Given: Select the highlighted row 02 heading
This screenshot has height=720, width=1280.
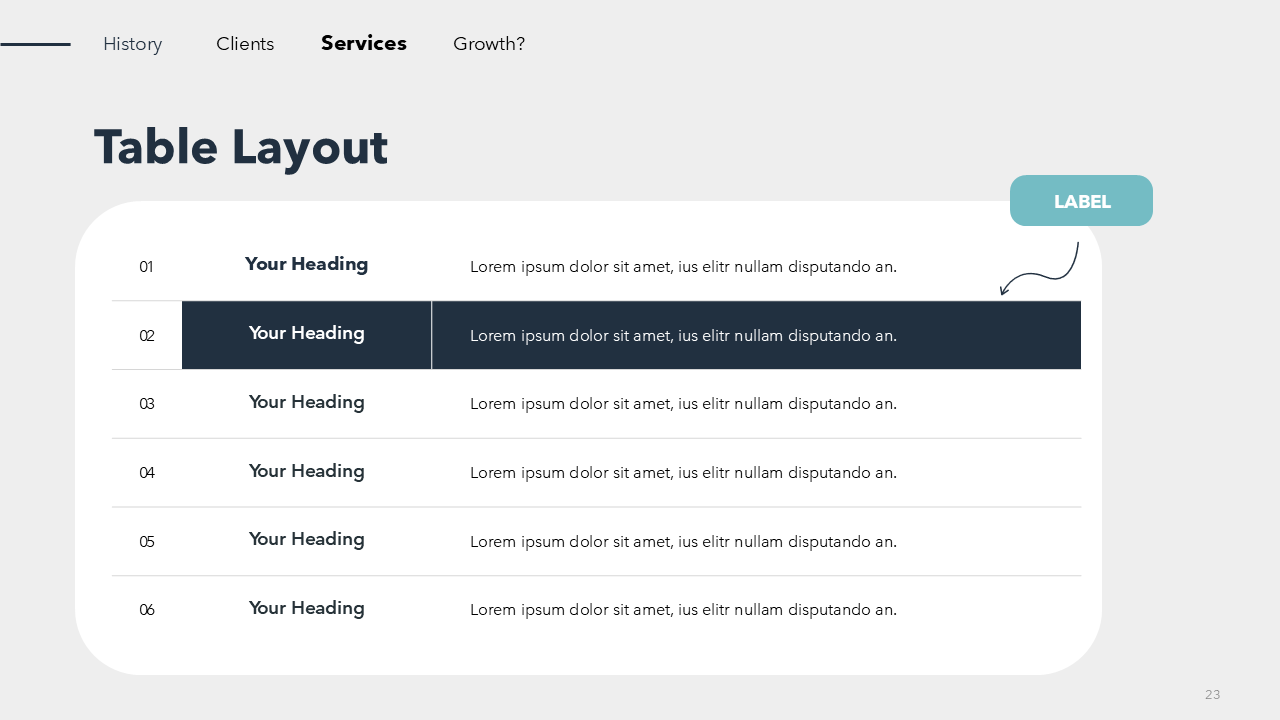Looking at the screenshot, I should point(306,334).
